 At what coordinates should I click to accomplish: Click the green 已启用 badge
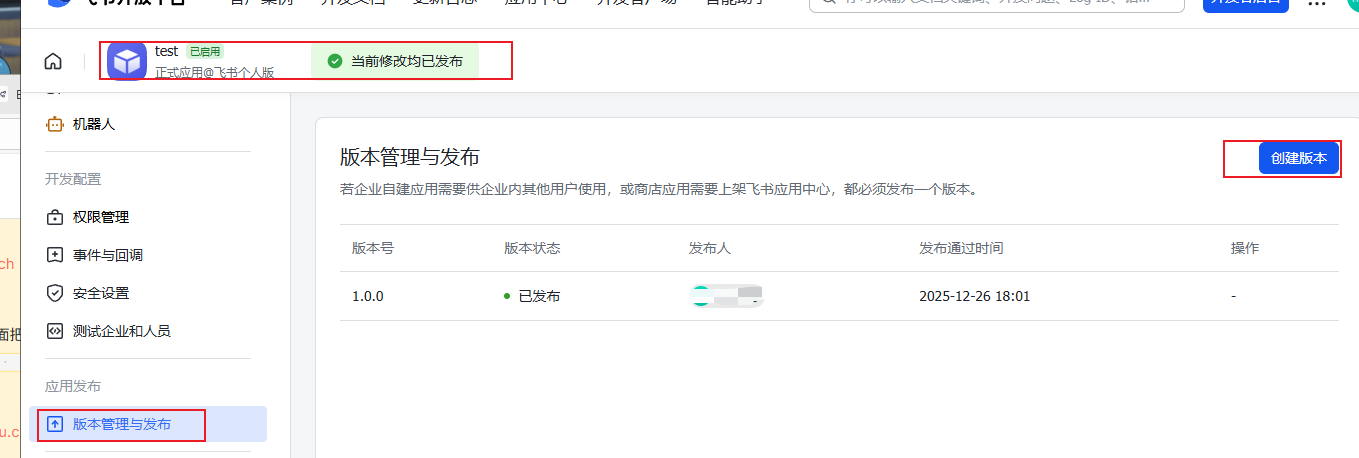pyautogui.click(x=204, y=51)
